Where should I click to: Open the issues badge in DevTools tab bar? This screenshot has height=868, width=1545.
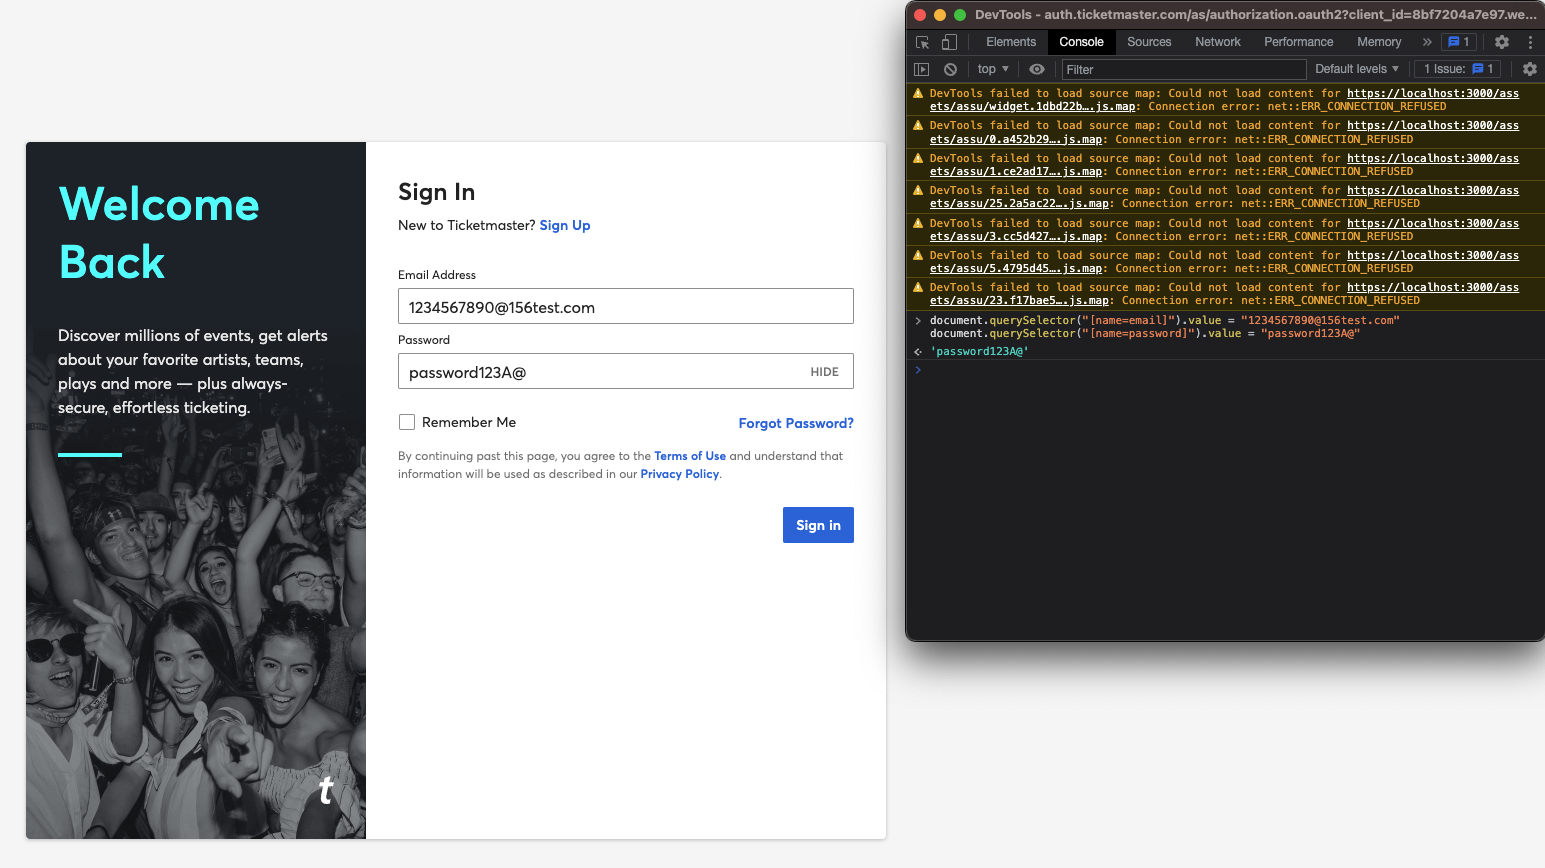click(x=1459, y=42)
